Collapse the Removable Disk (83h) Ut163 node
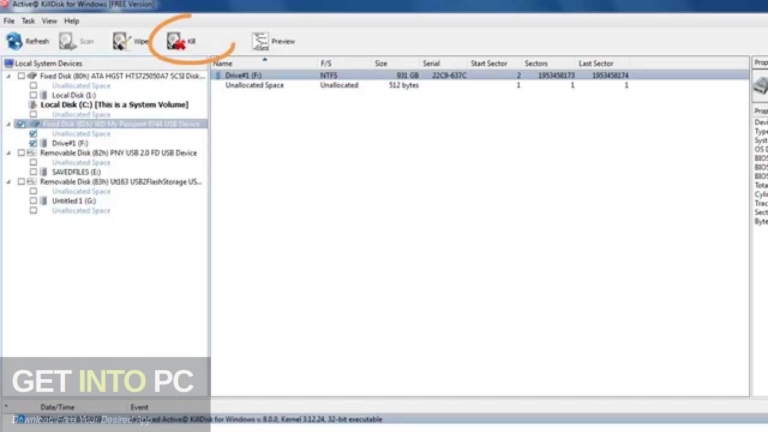The width and height of the screenshot is (768, 432). [8, 182]
